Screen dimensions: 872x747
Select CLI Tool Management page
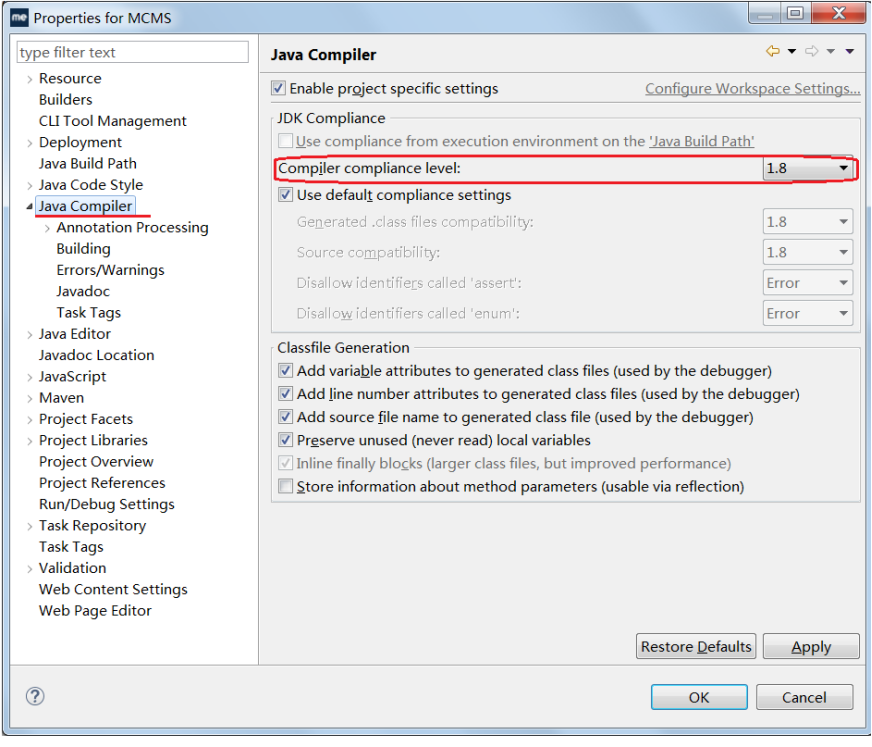(112, 121)
